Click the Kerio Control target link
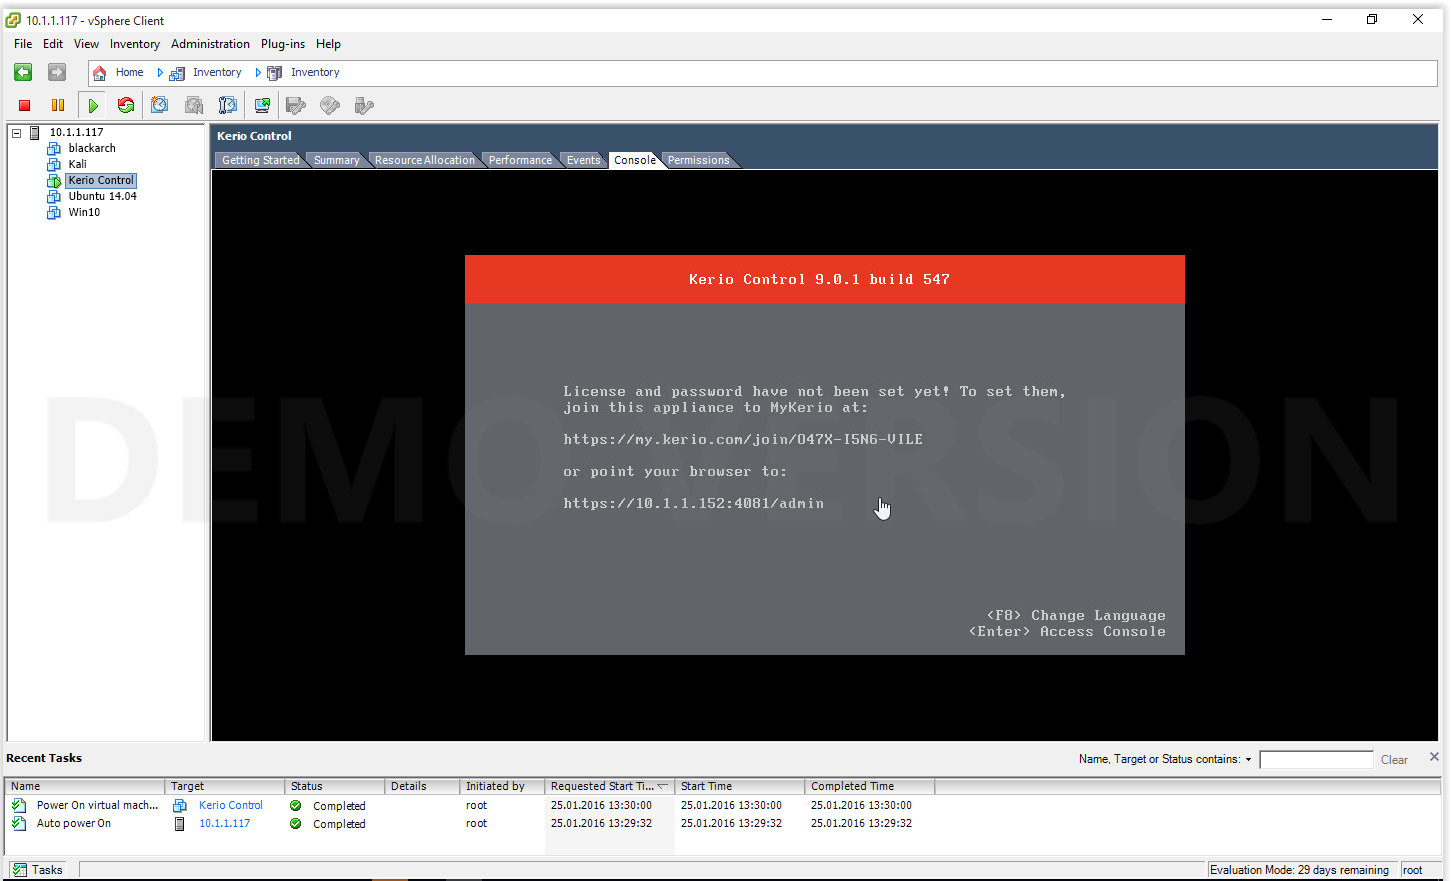 [x=231, y=805]
